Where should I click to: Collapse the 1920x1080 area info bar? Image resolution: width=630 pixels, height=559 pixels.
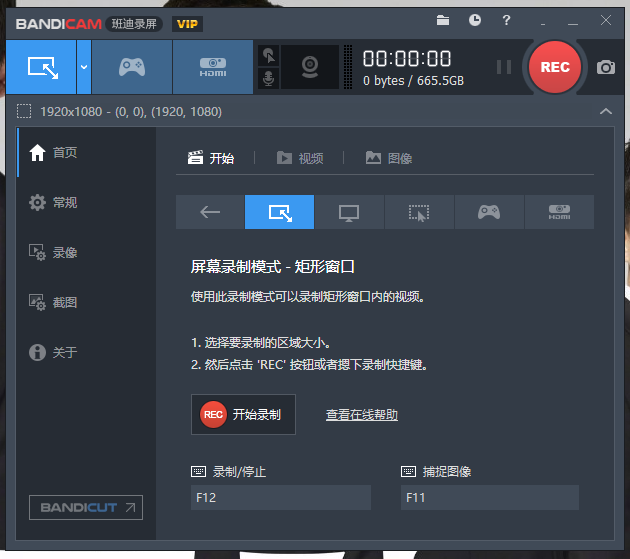[x=604, y=111]
